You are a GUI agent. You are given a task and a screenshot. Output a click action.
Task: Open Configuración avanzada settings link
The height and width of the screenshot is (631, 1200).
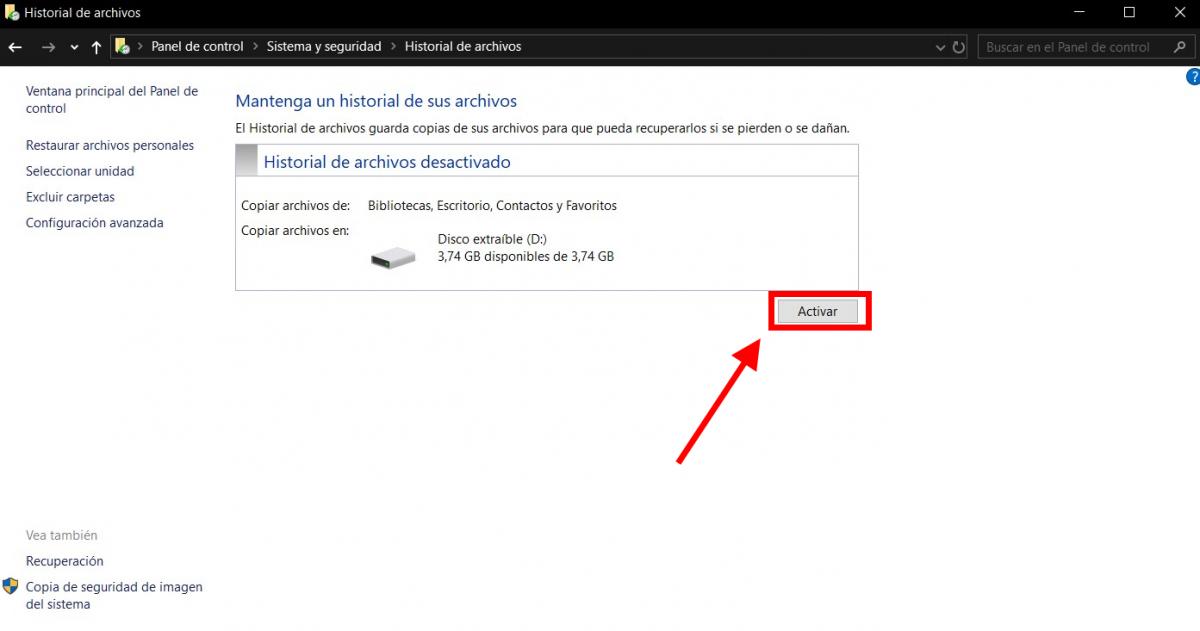click(x=94, y=223)
